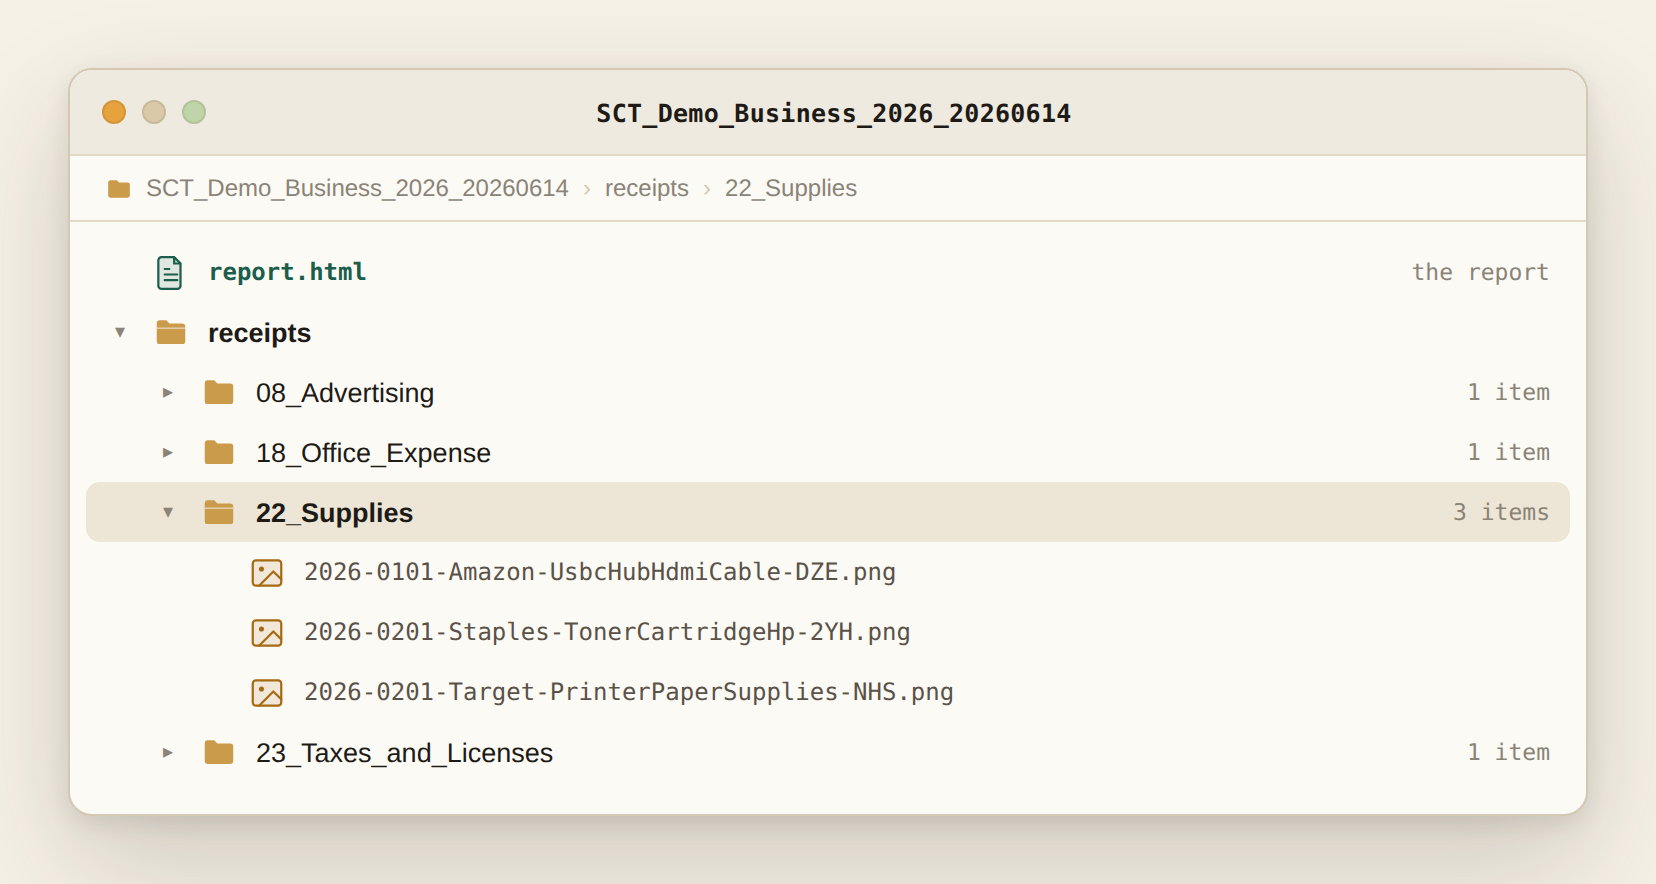
Task: Click the 23_Taxes_and_Licenses folder icon
Action: pos(219,752)
